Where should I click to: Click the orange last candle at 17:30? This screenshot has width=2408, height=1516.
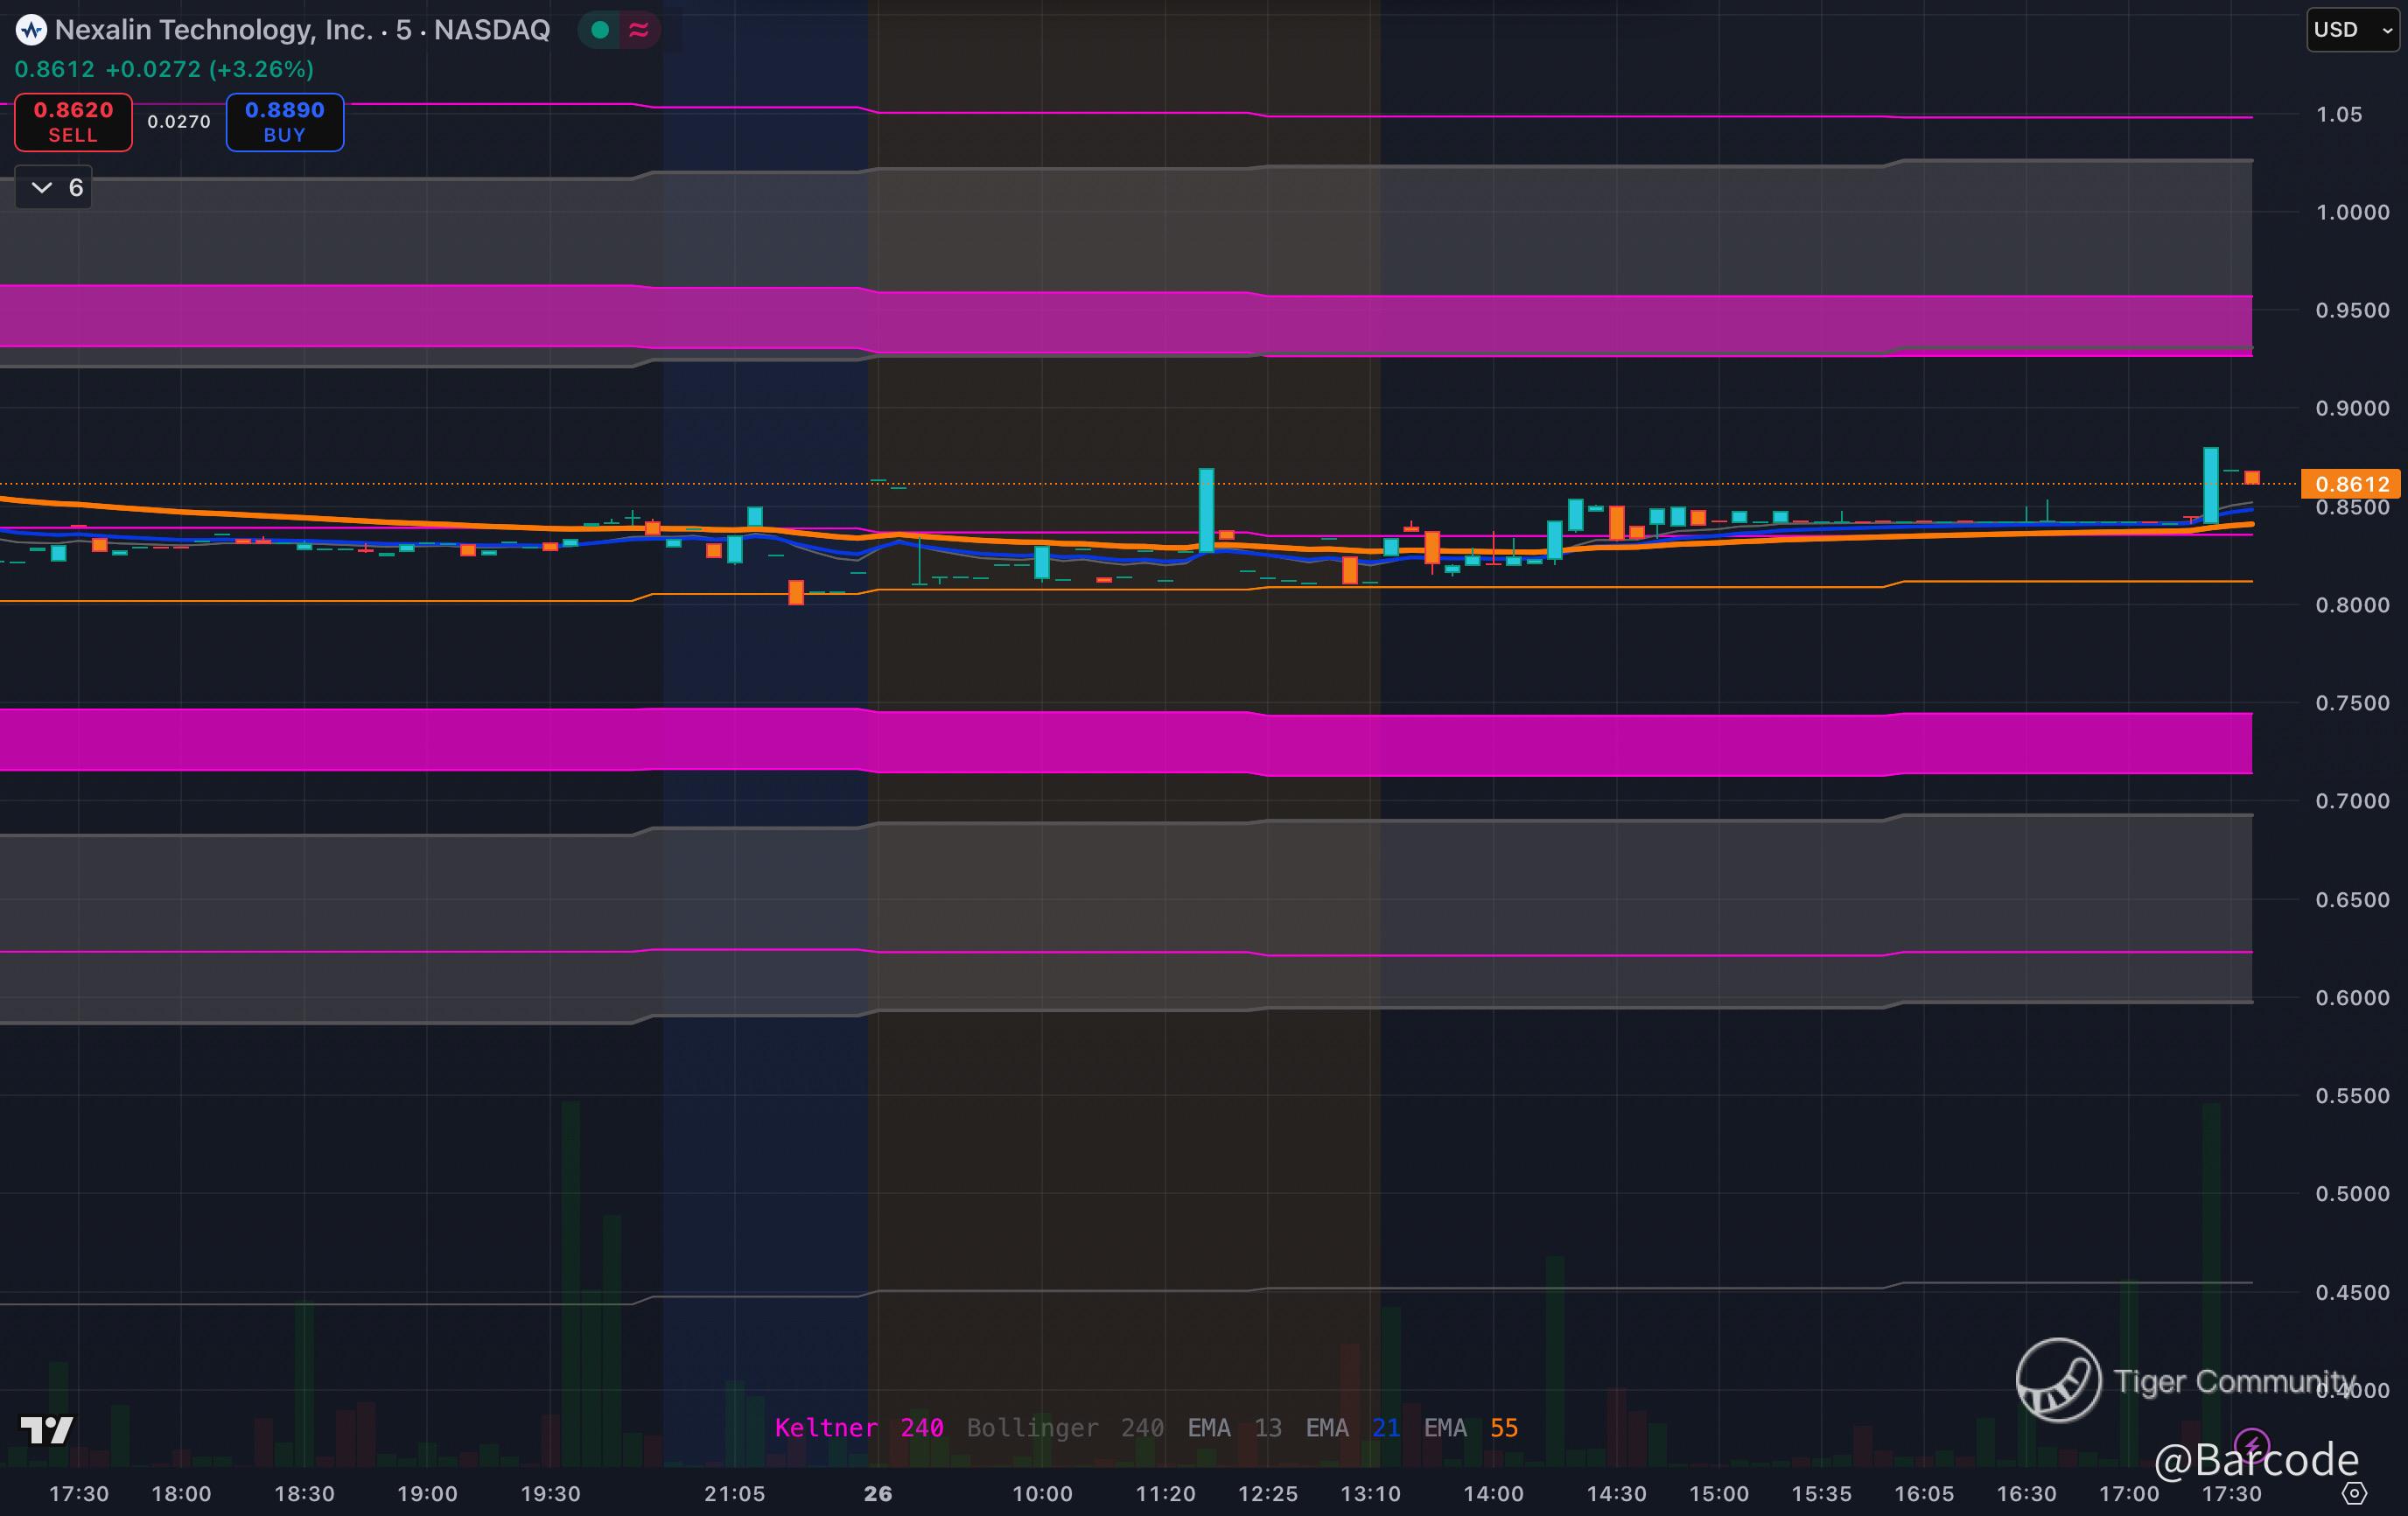2251,478
